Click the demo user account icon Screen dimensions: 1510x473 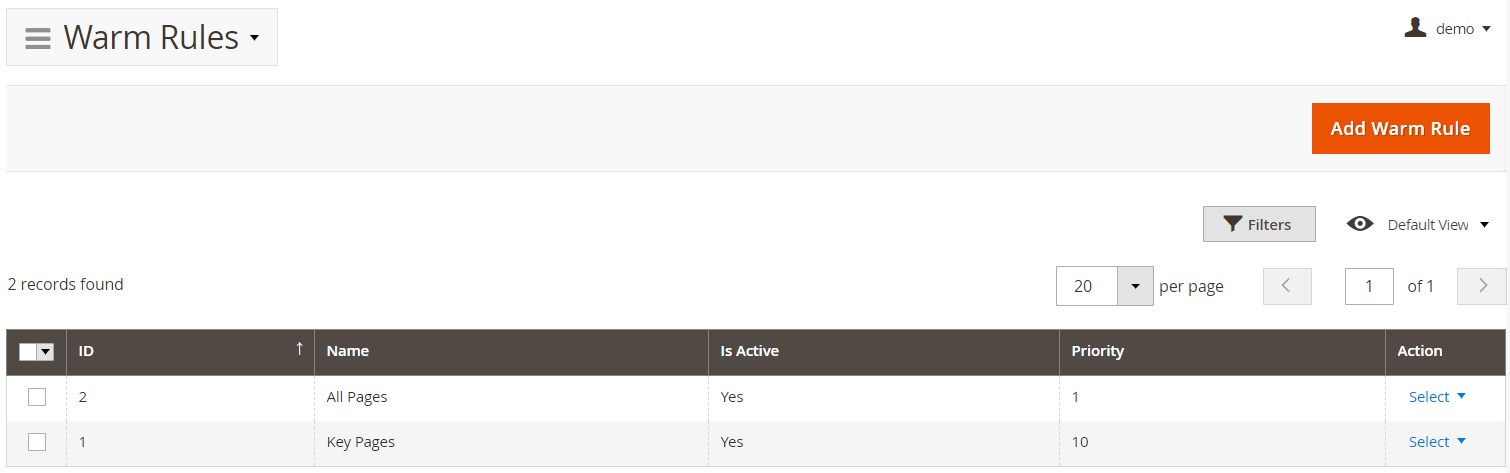point(1415,28)
